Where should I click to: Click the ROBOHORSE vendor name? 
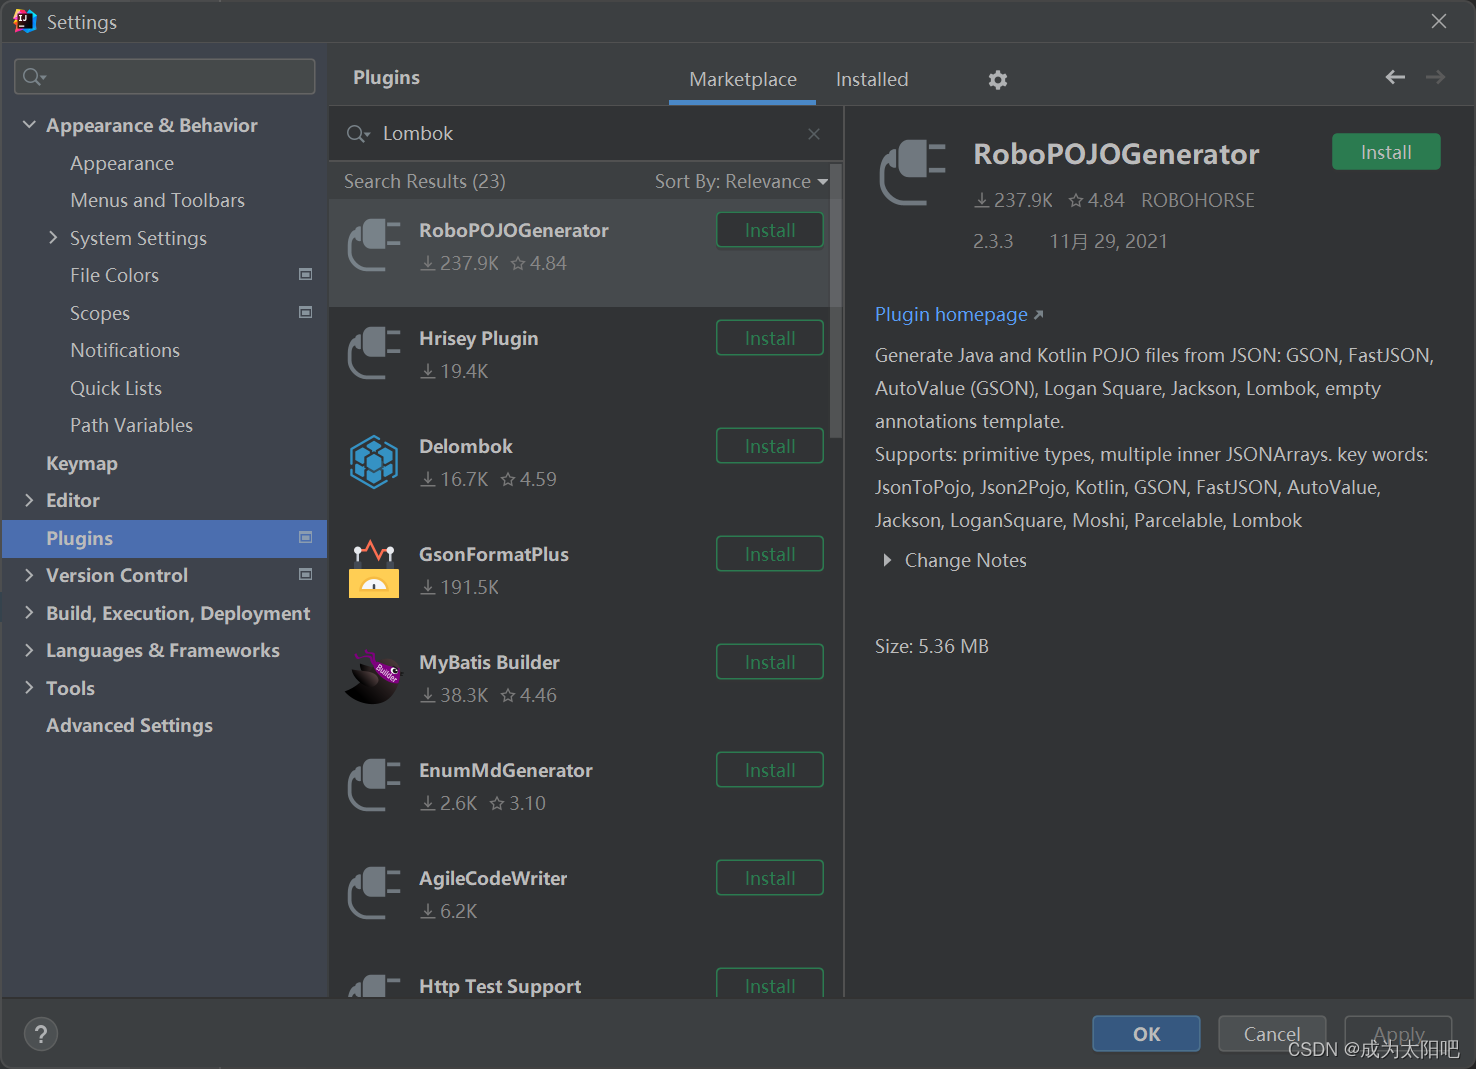[1198, 200]
